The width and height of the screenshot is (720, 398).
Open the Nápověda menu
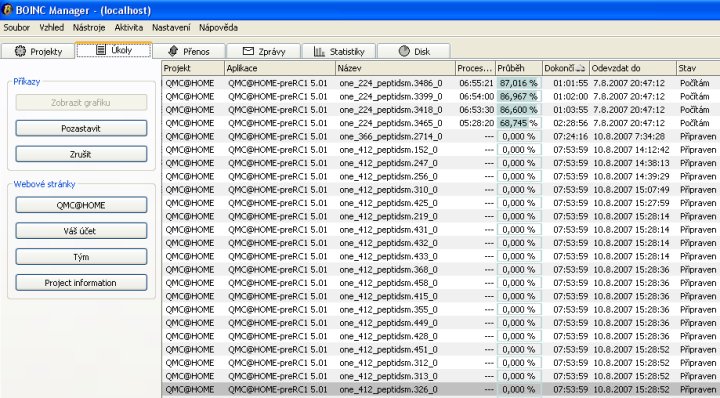pyautogui.click(x=218, y=28)
